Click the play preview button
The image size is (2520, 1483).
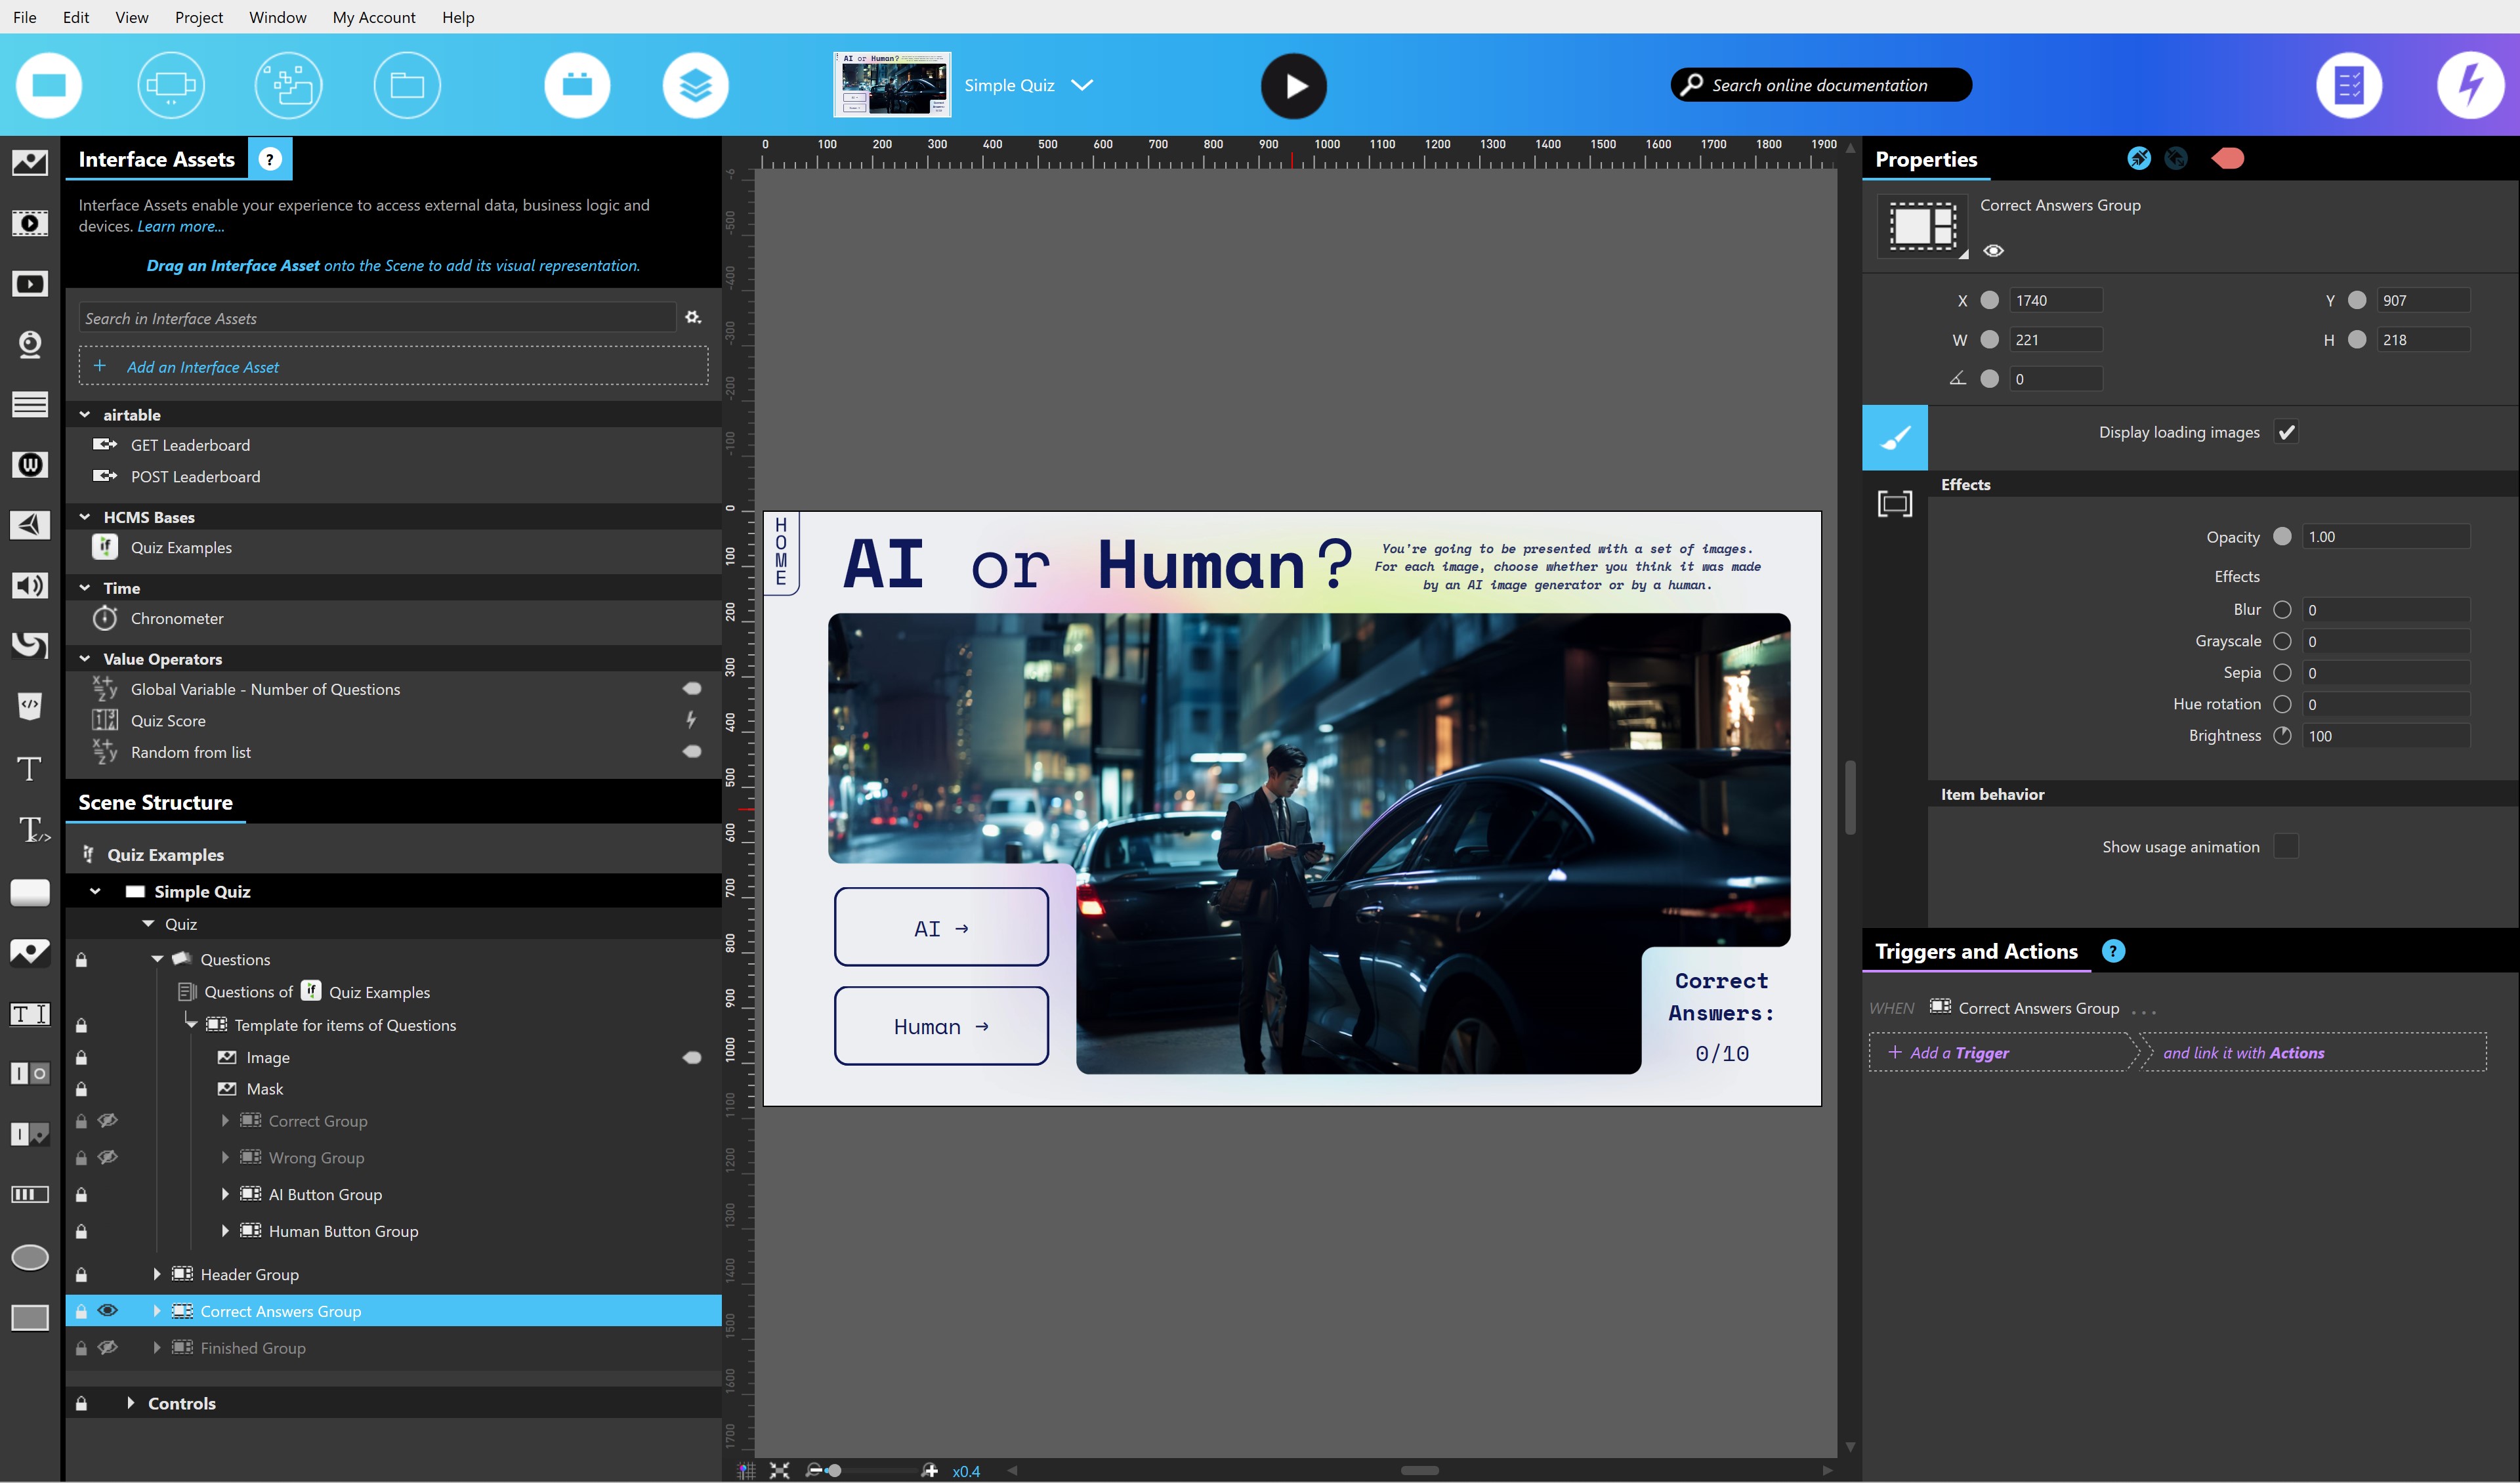point(1293,86)
